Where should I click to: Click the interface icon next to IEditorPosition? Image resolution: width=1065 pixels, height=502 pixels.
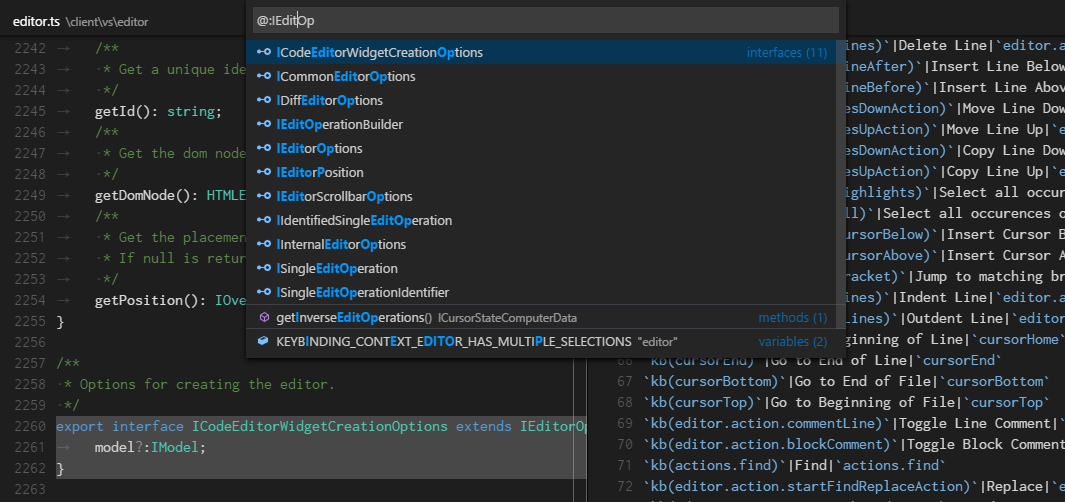point(264,173)
